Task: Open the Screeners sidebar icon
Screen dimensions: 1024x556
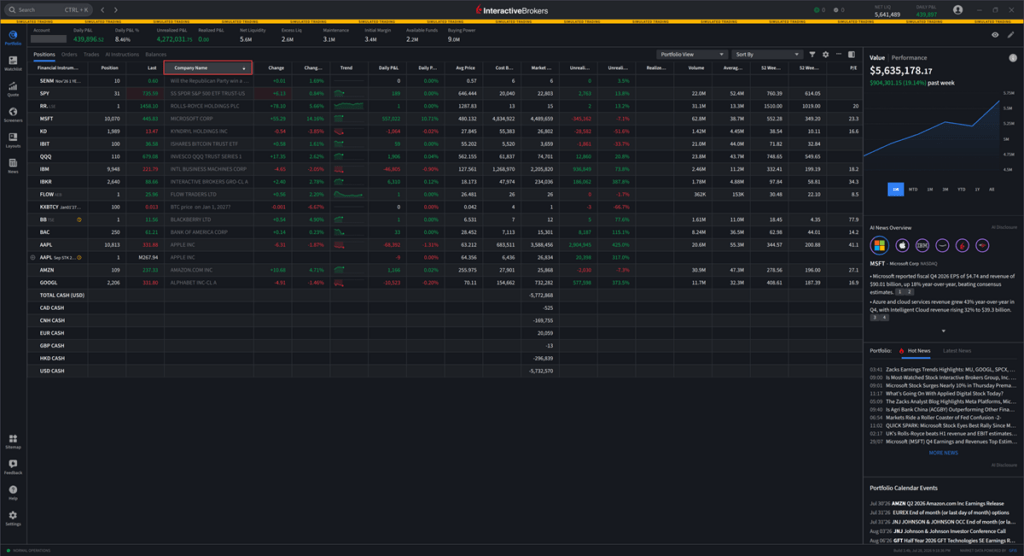Action: (x=12, y=115)
